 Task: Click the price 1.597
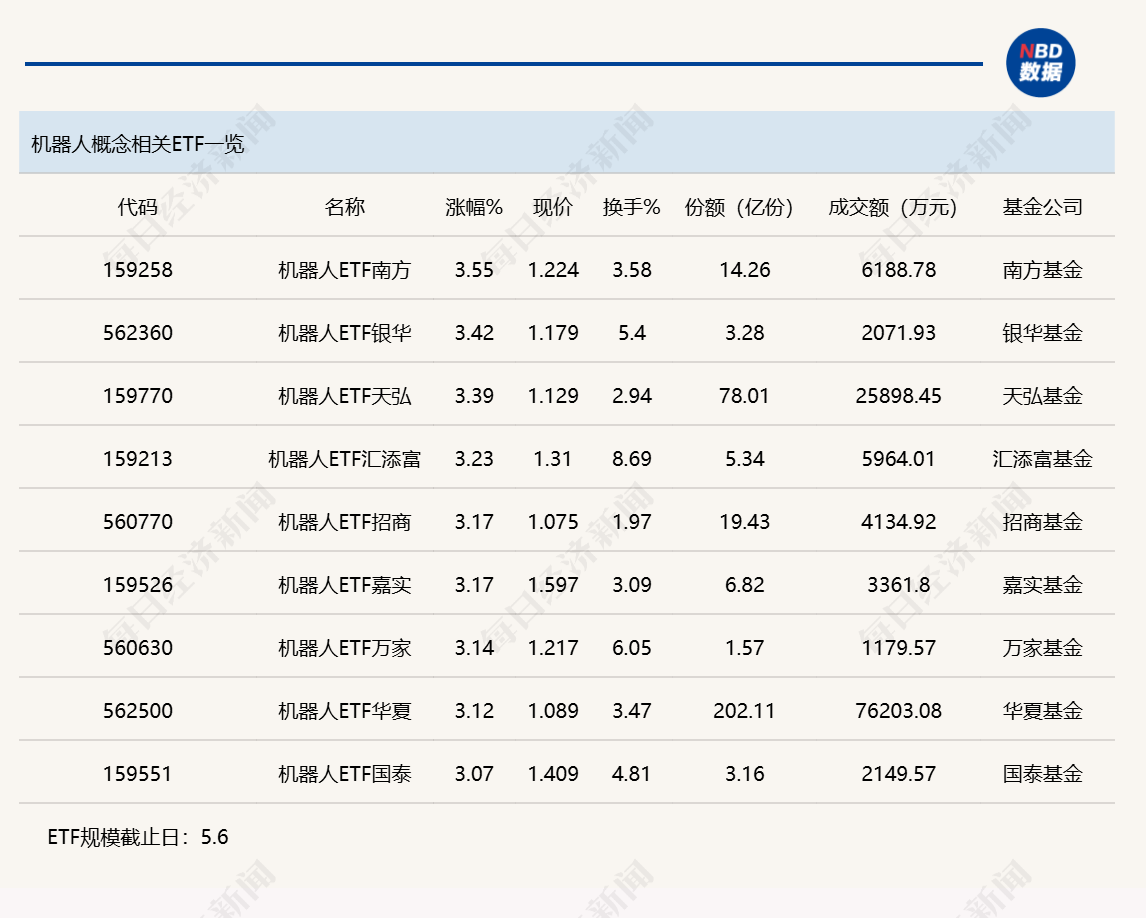553,584
